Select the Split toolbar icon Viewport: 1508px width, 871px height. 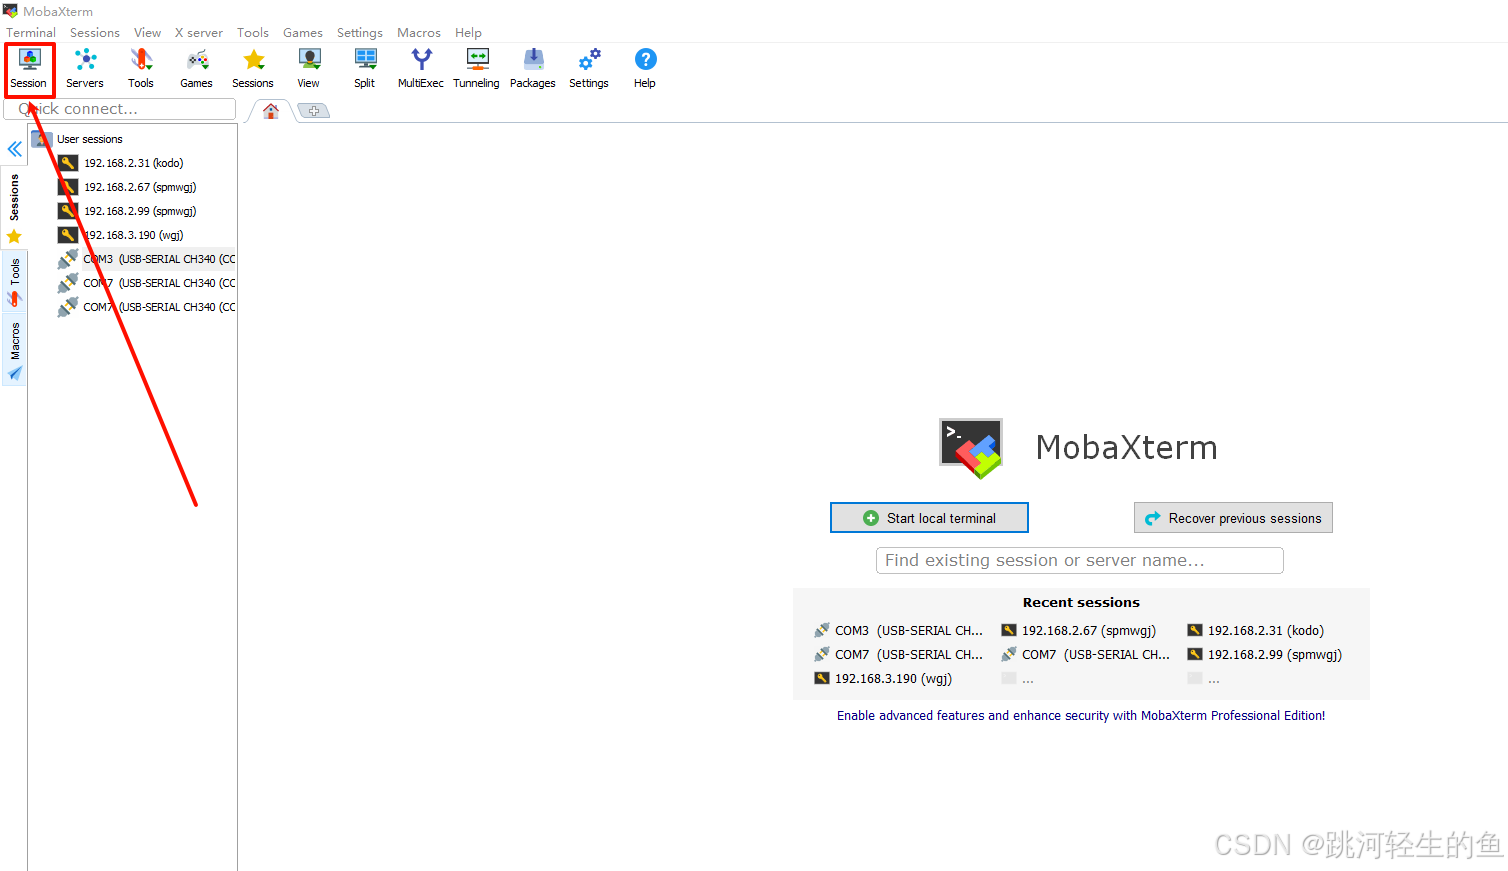coord(365,69)
